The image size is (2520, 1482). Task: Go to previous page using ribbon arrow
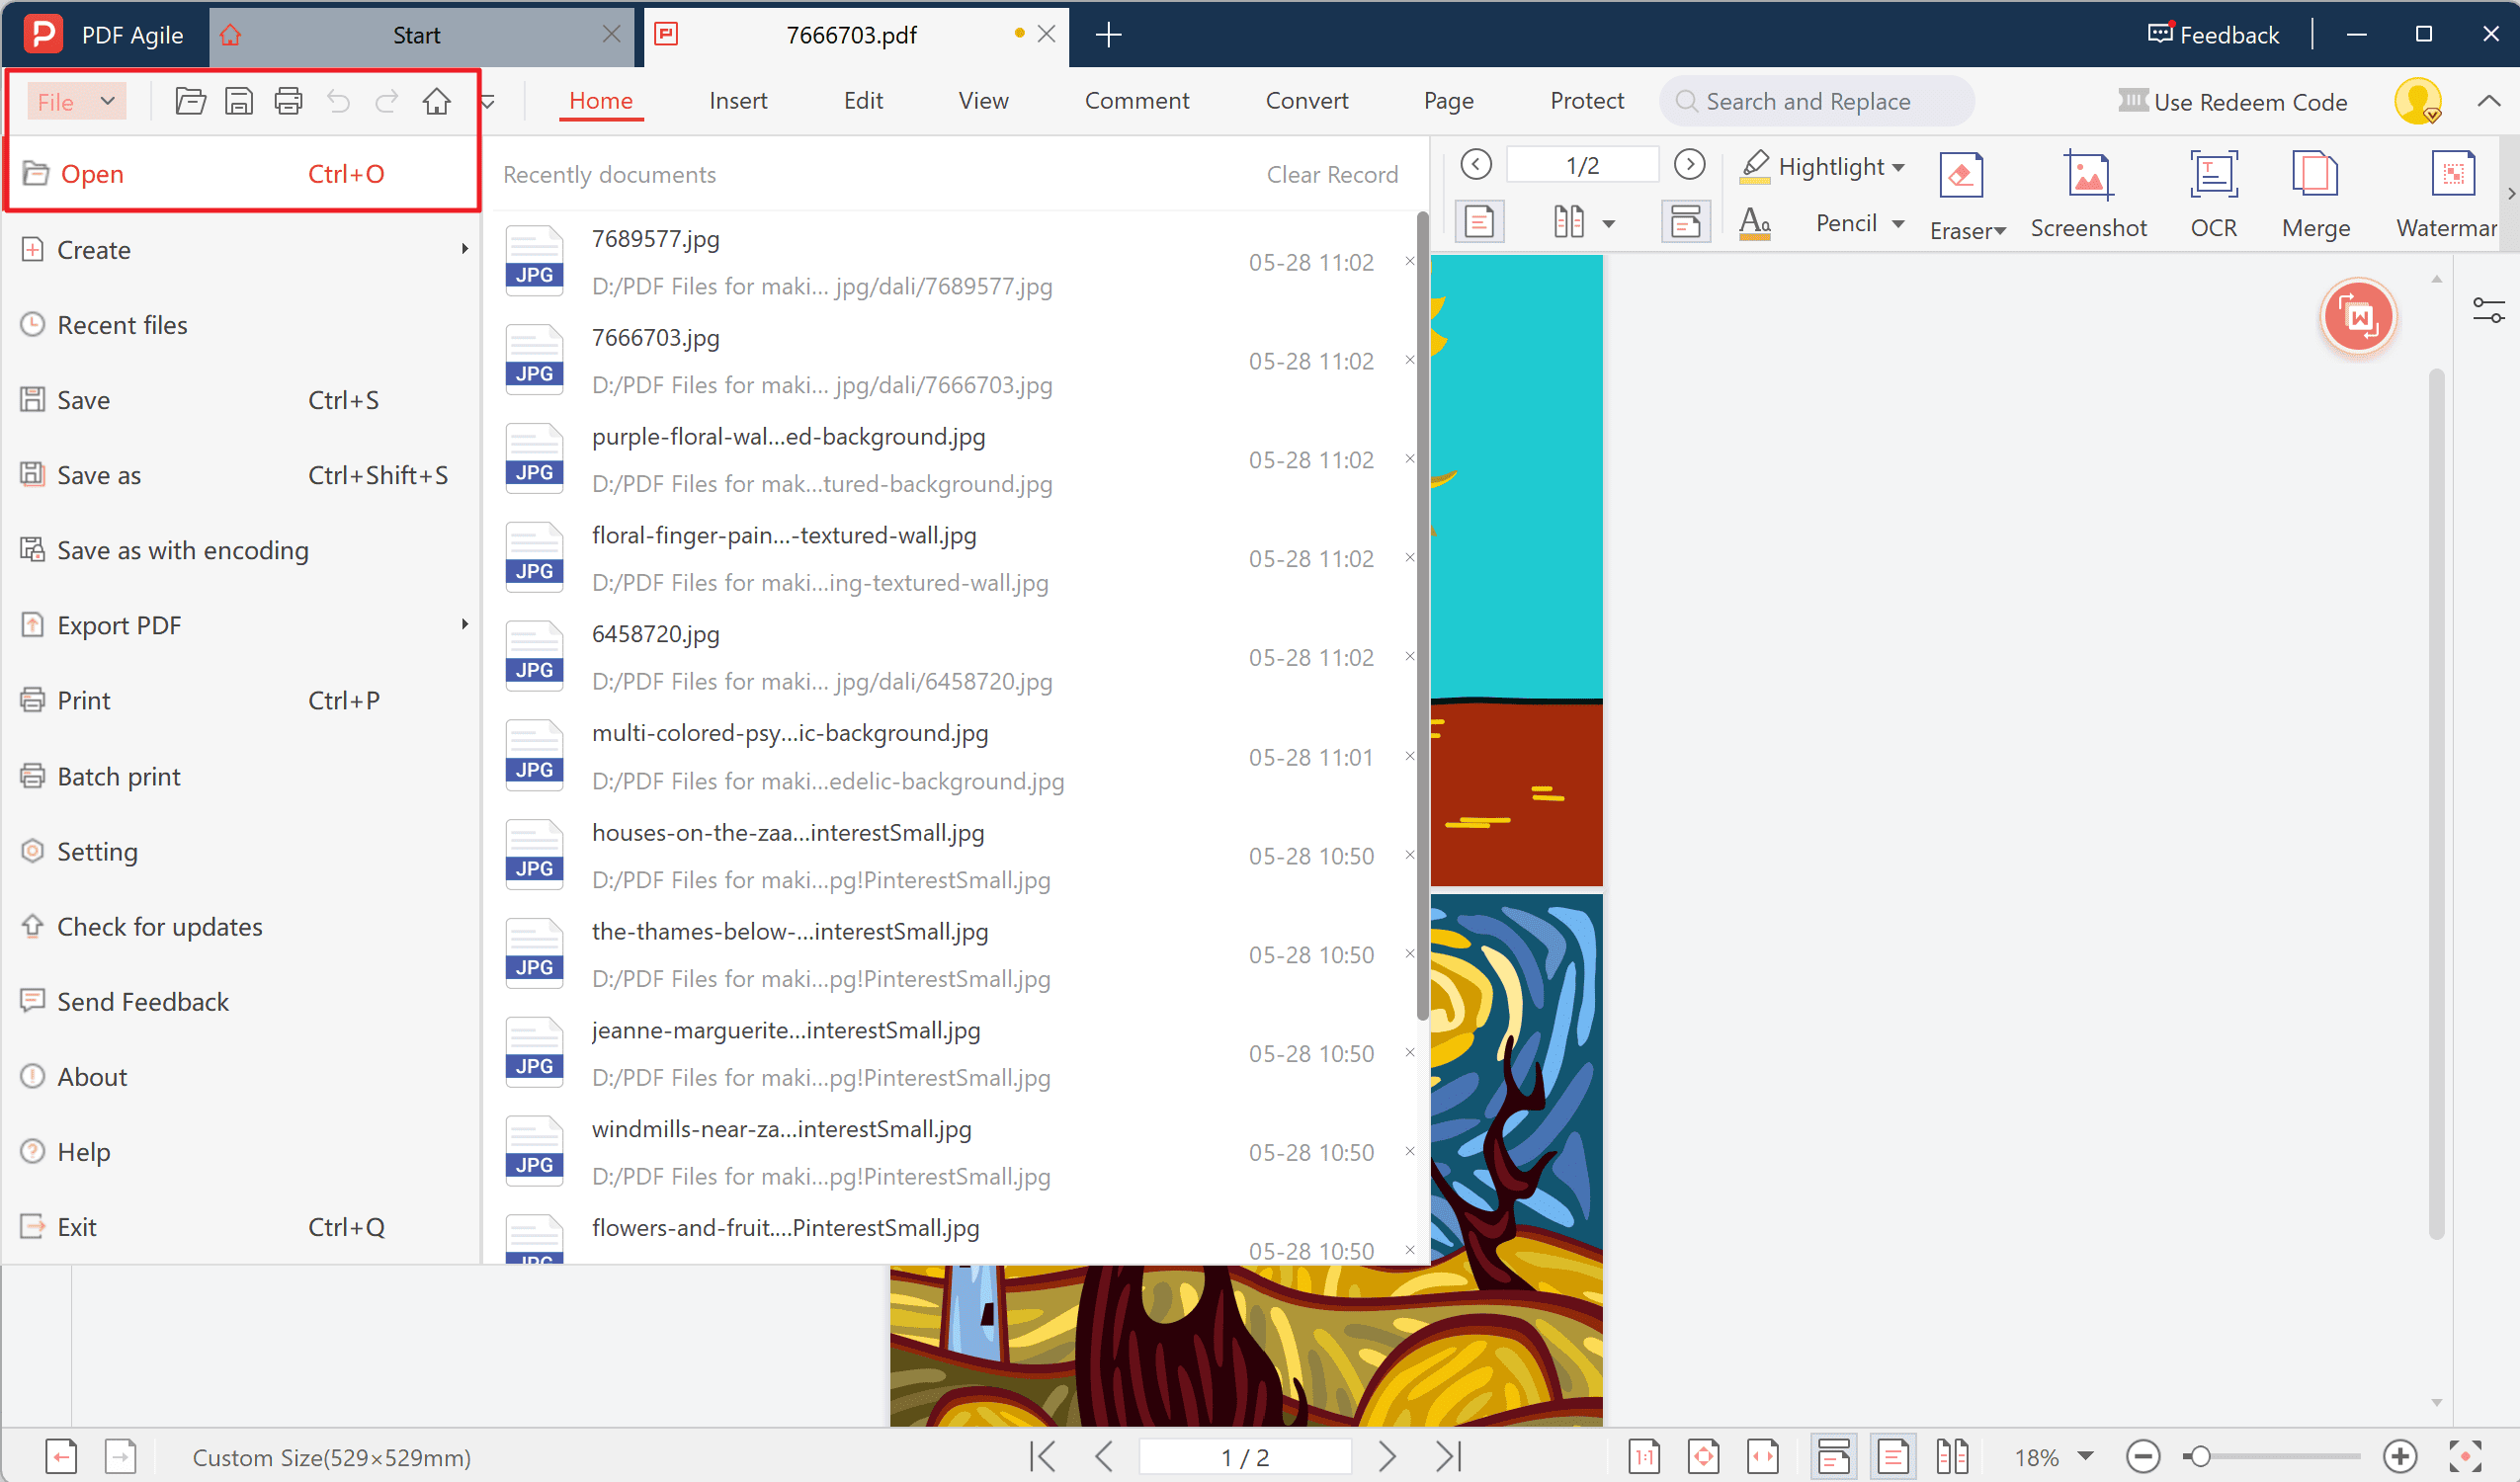click(1476, 164)
